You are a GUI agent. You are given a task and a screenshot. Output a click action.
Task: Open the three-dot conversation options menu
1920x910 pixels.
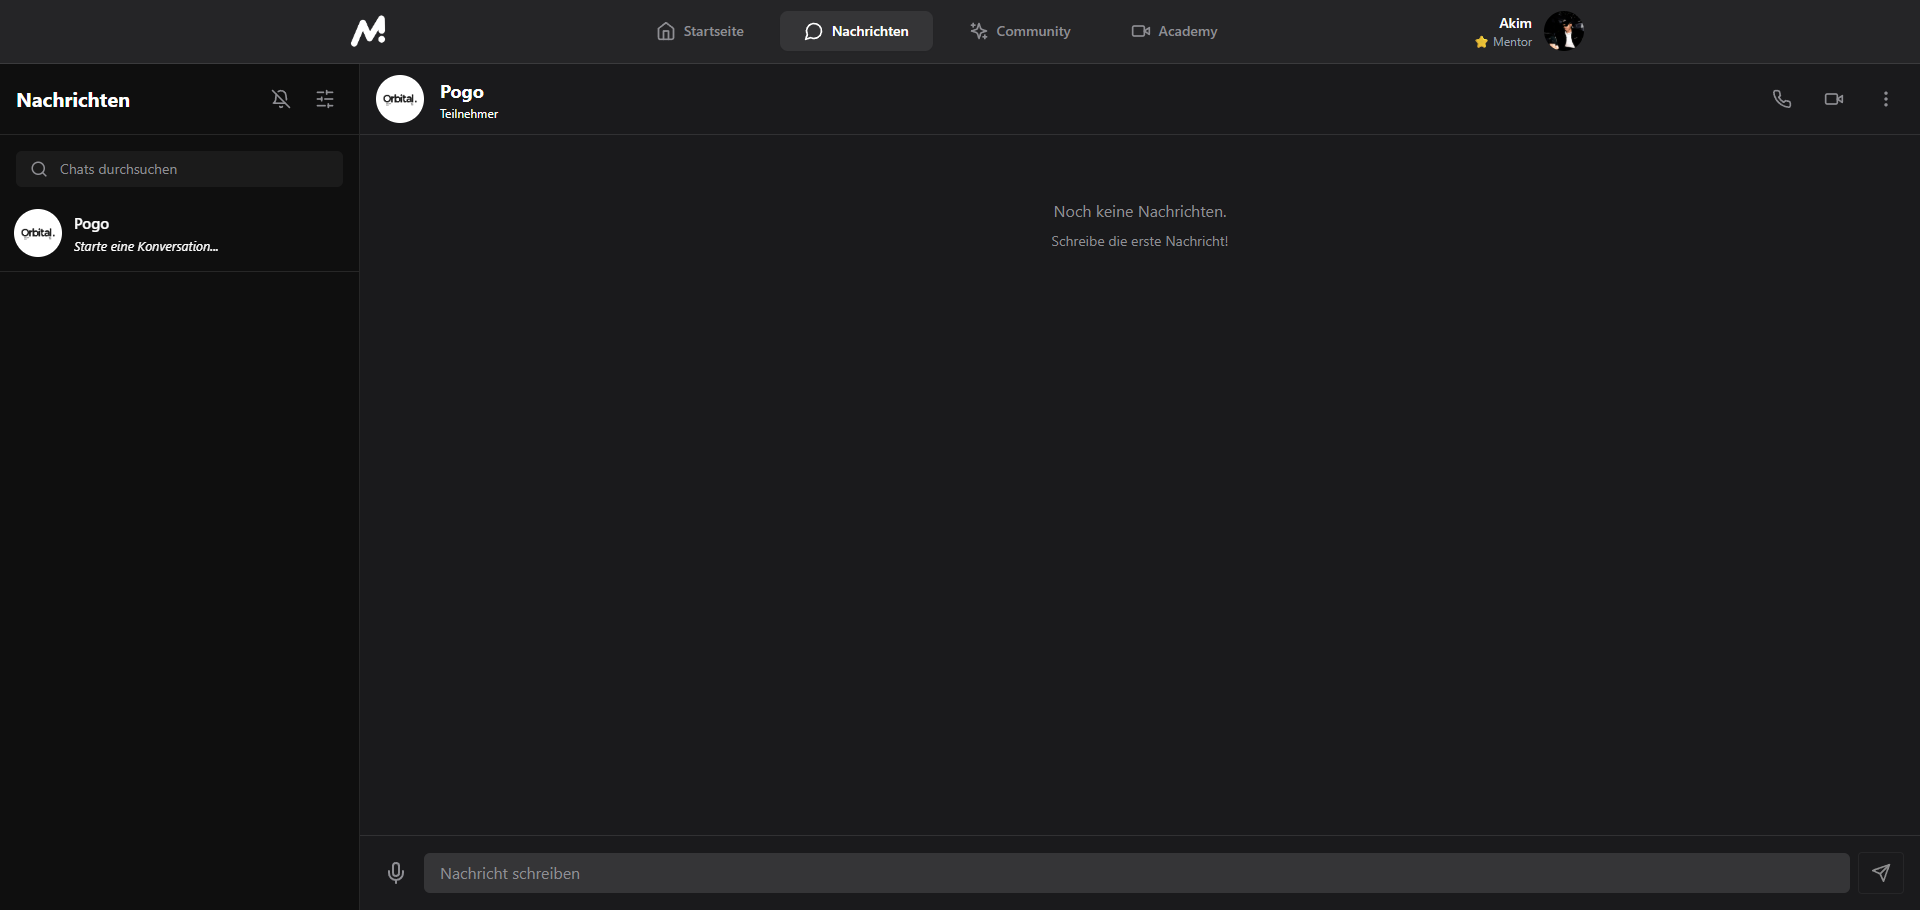(x=1886, y=99)
